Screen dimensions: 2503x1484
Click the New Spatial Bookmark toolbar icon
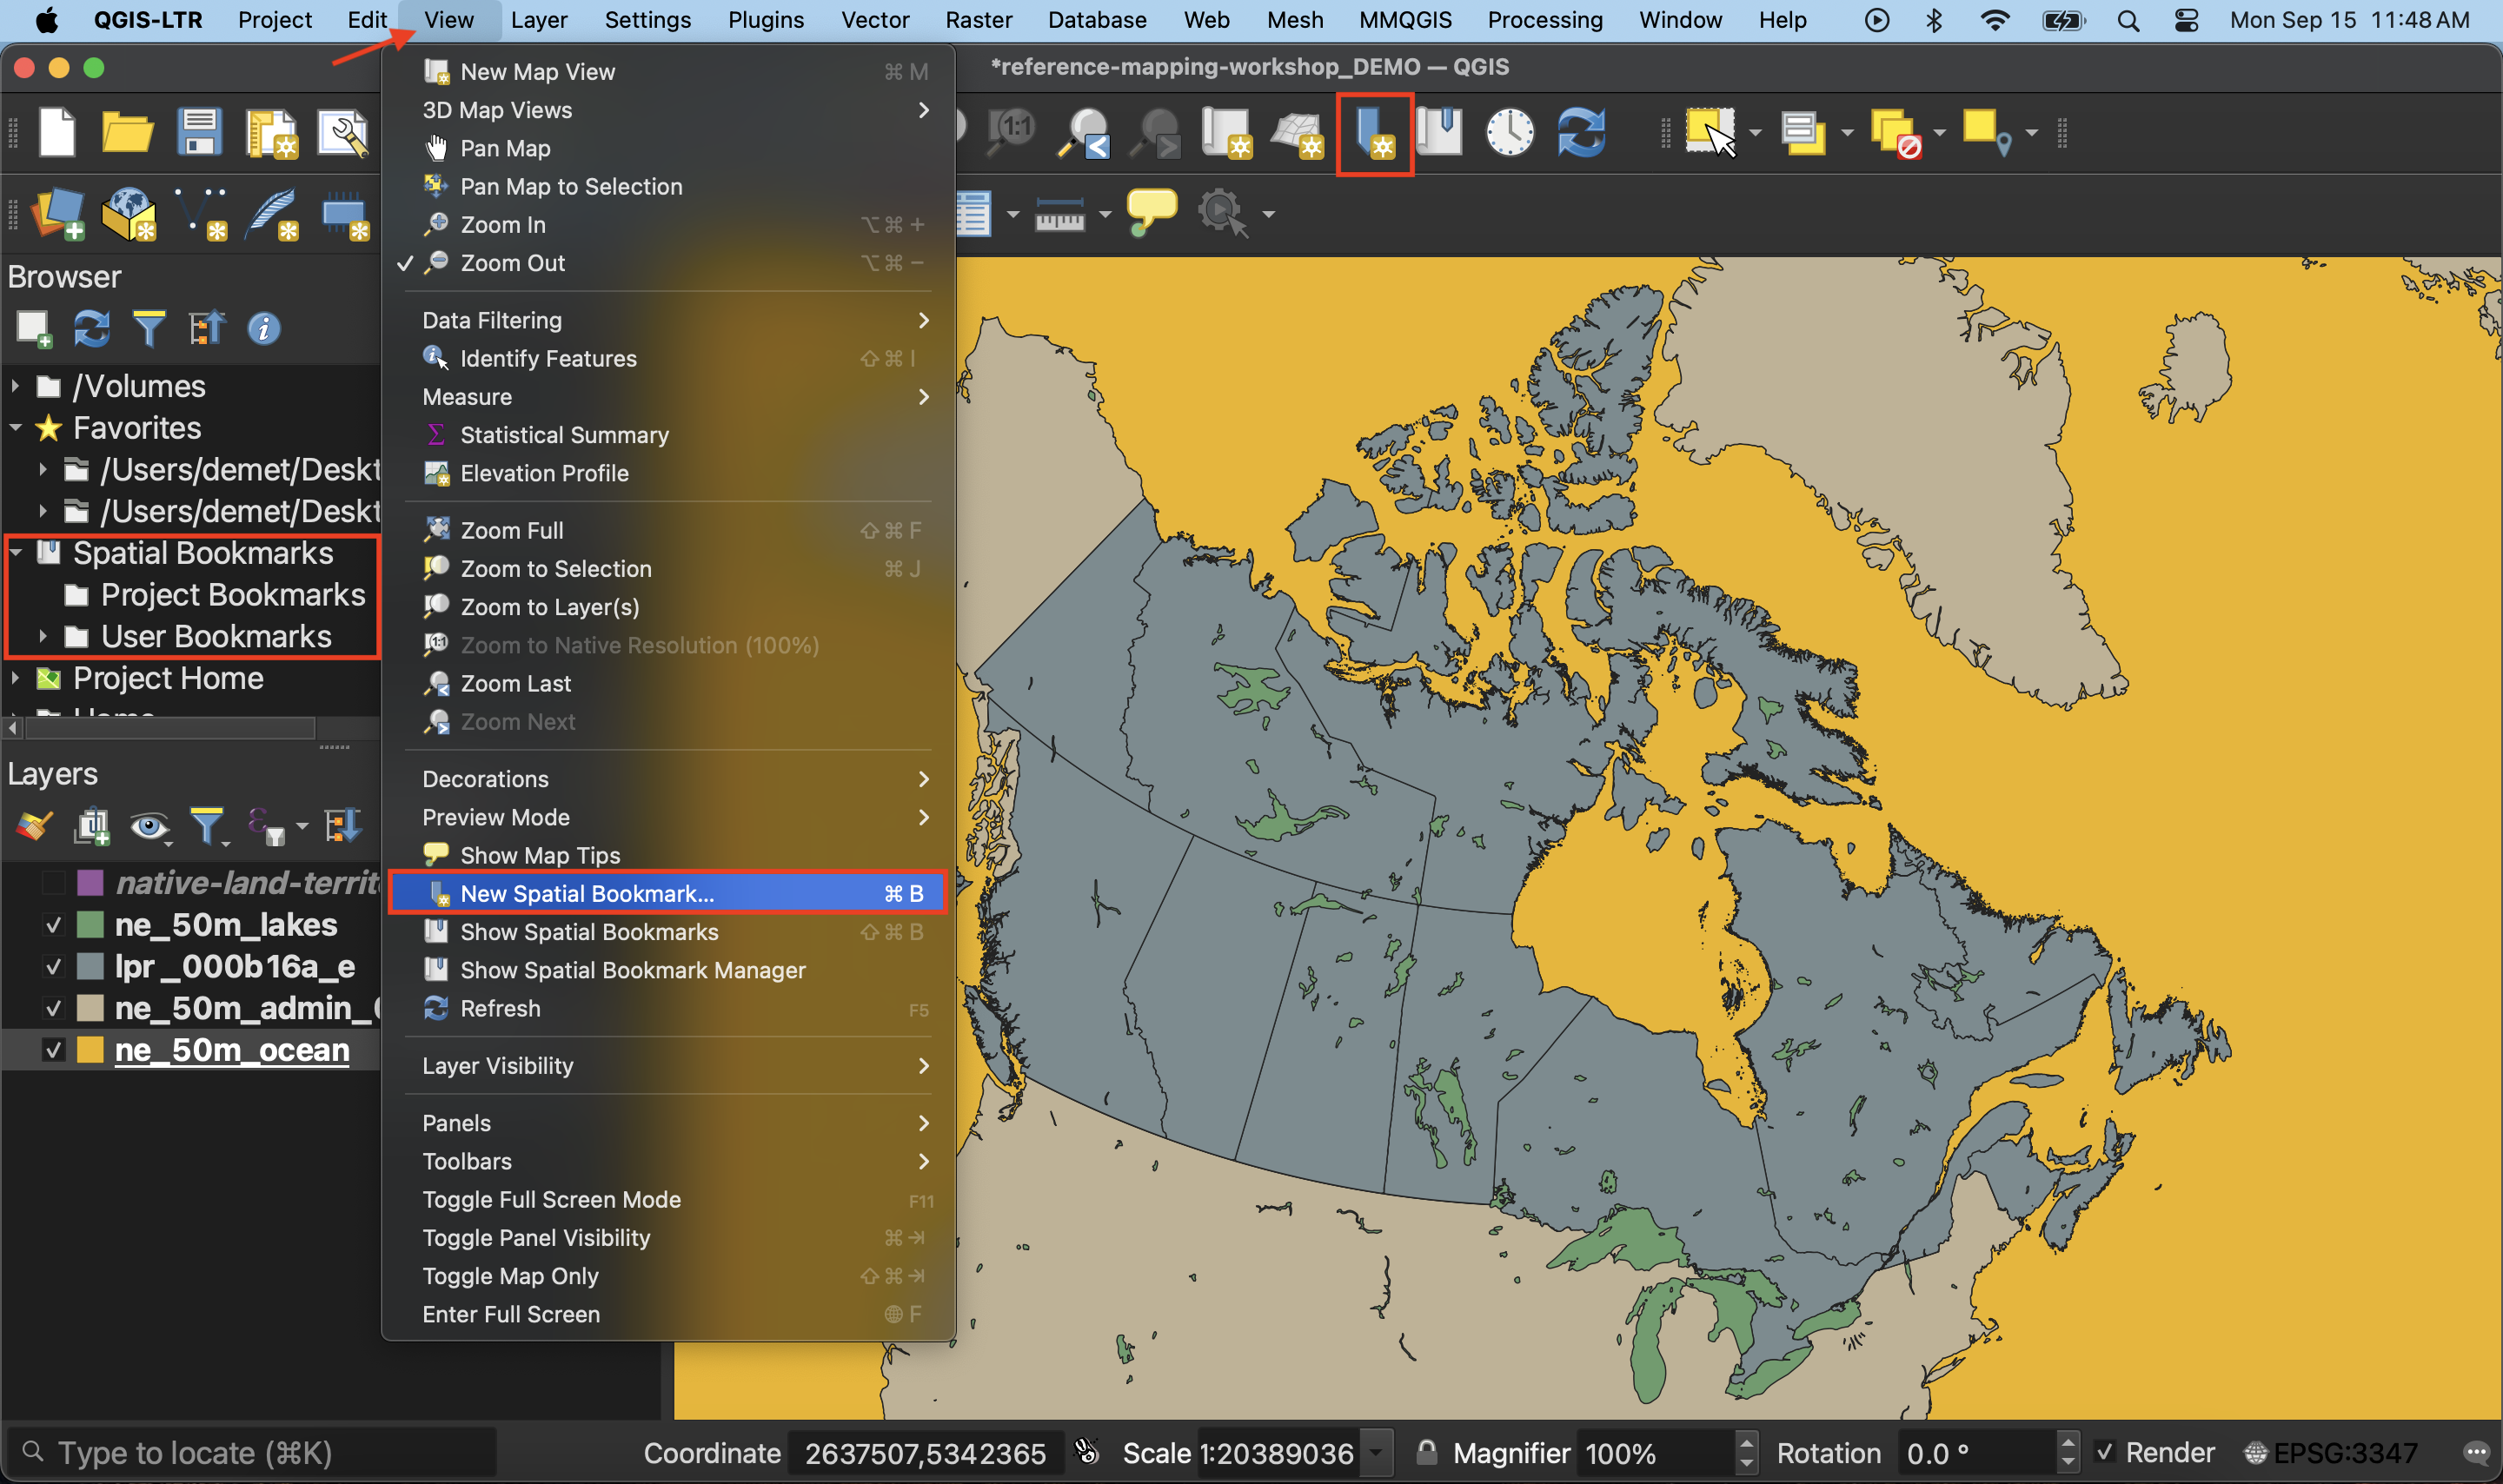pos(1374,133)
